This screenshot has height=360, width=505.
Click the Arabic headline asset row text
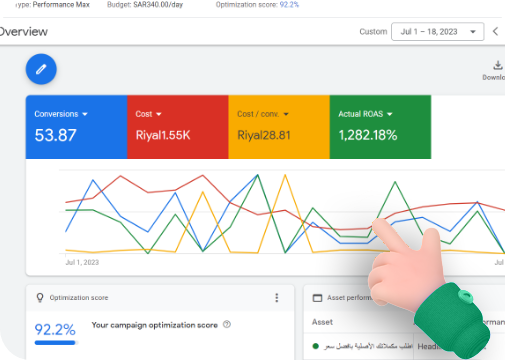click(368, 346)
